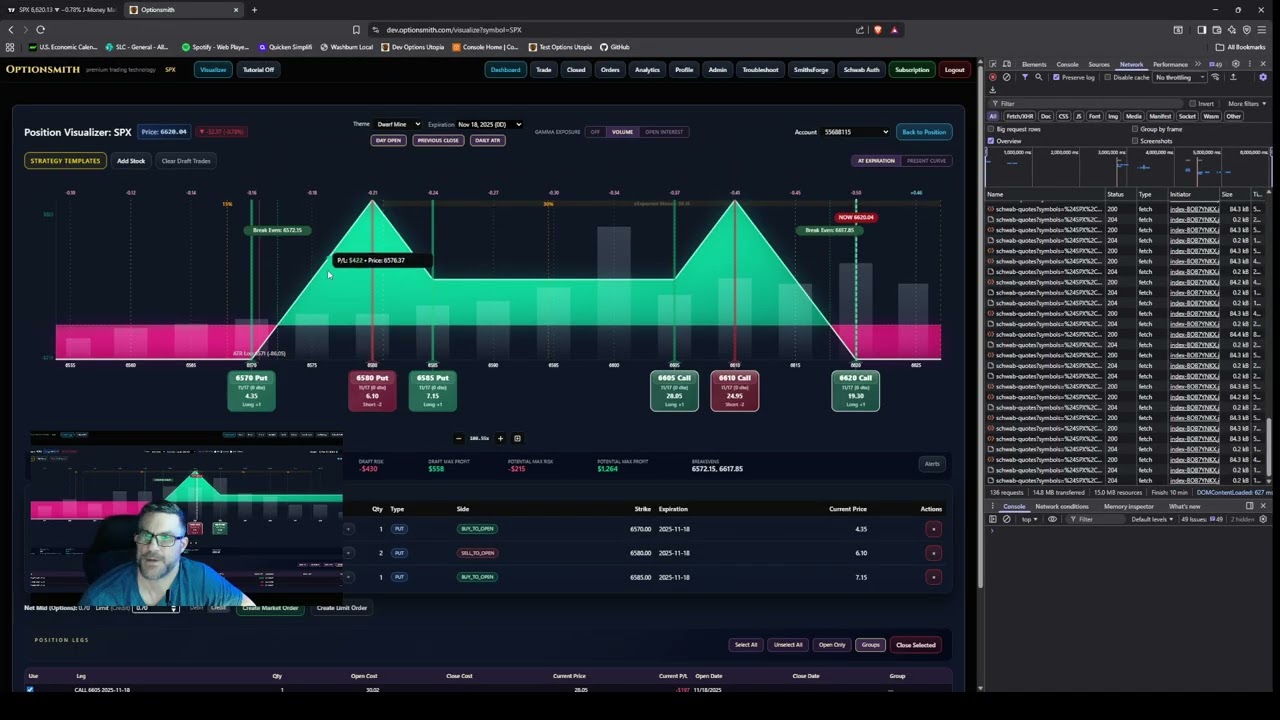Remove the 6570.00 put draft leg
1280x720 pixels.
coord(933,529)
